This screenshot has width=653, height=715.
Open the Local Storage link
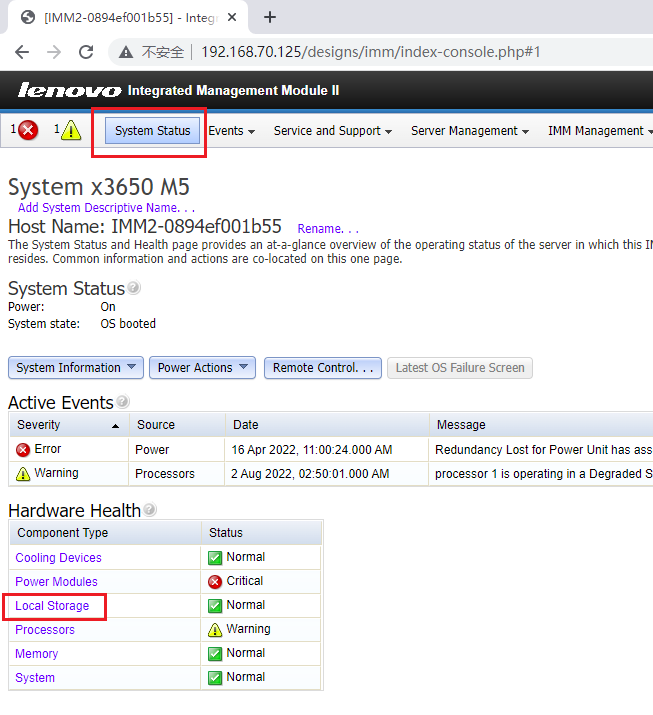pyautogui.click(x=52, y=606)
